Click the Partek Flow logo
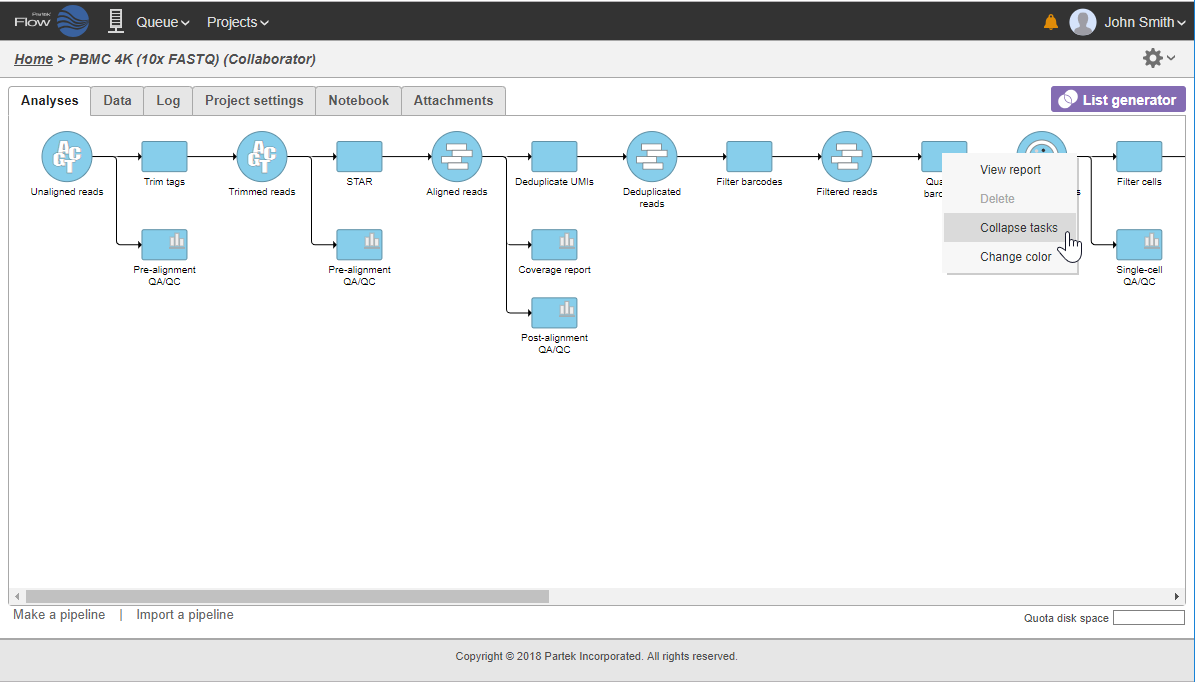The width and height of the screenshot is (1195, 682). [x=51, y=21]
